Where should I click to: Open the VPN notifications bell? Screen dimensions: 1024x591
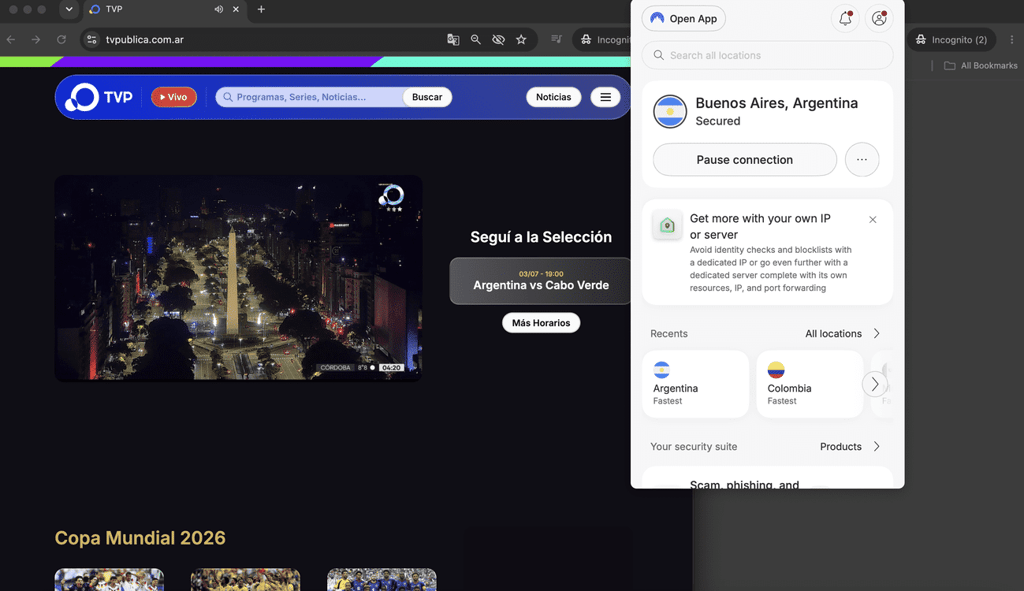[845, 18]
